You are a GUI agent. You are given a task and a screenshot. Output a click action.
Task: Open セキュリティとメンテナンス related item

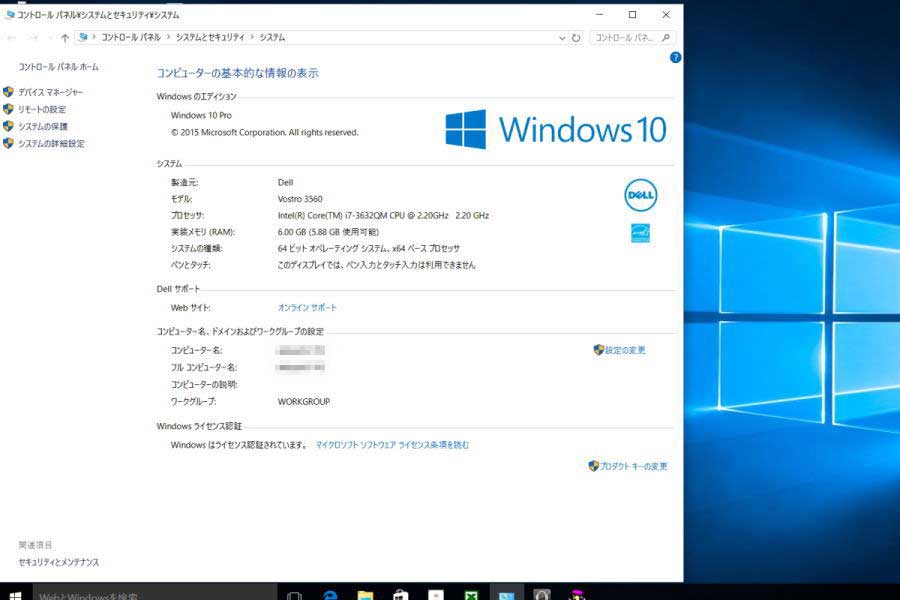point(59,562)
